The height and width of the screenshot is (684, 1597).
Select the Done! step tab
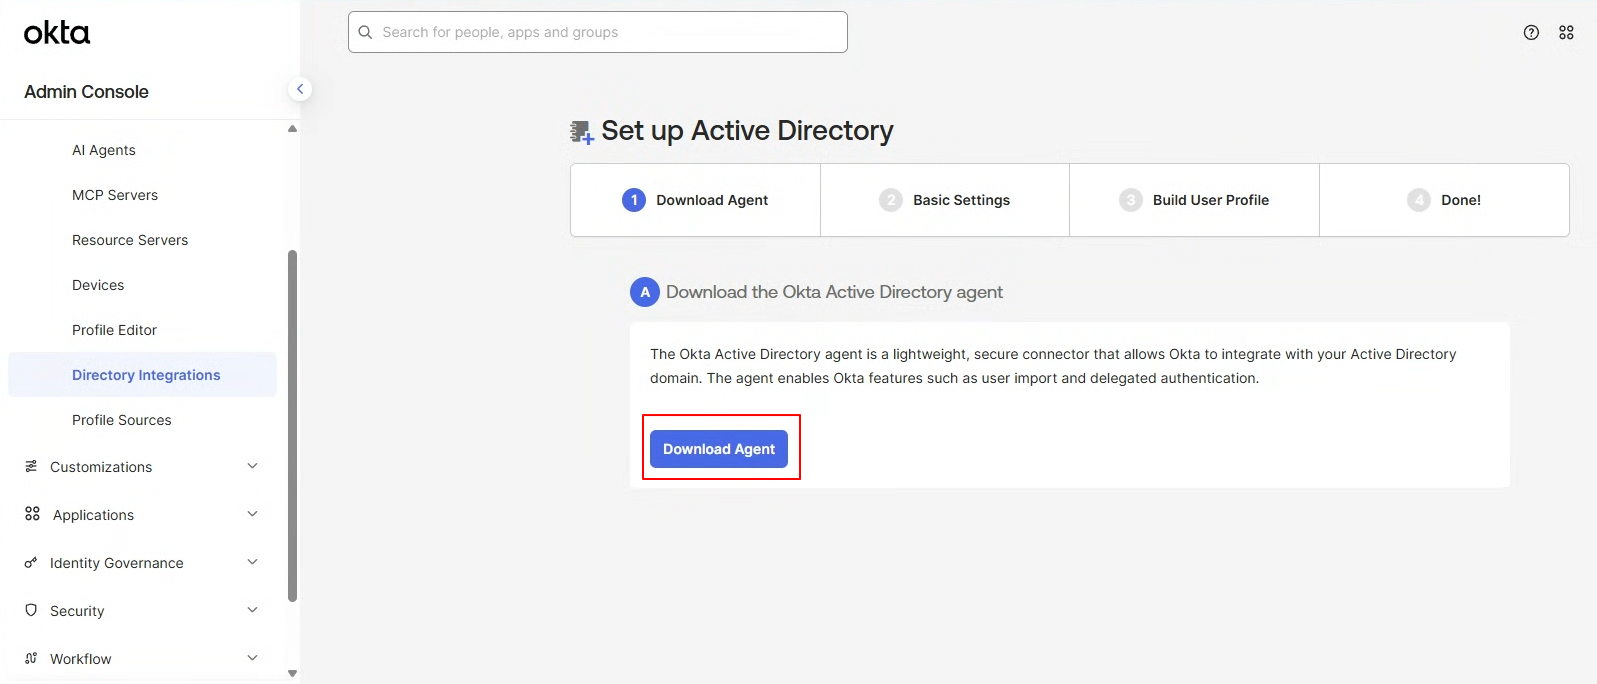click(1444, 200)
